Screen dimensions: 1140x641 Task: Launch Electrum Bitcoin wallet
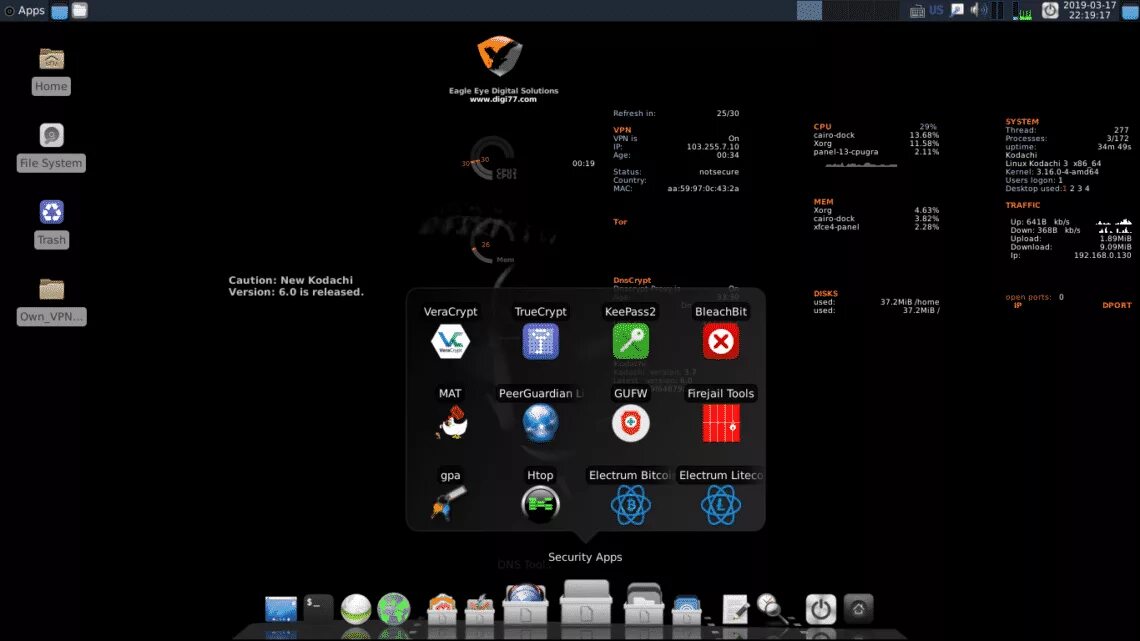tap(630, 504)
